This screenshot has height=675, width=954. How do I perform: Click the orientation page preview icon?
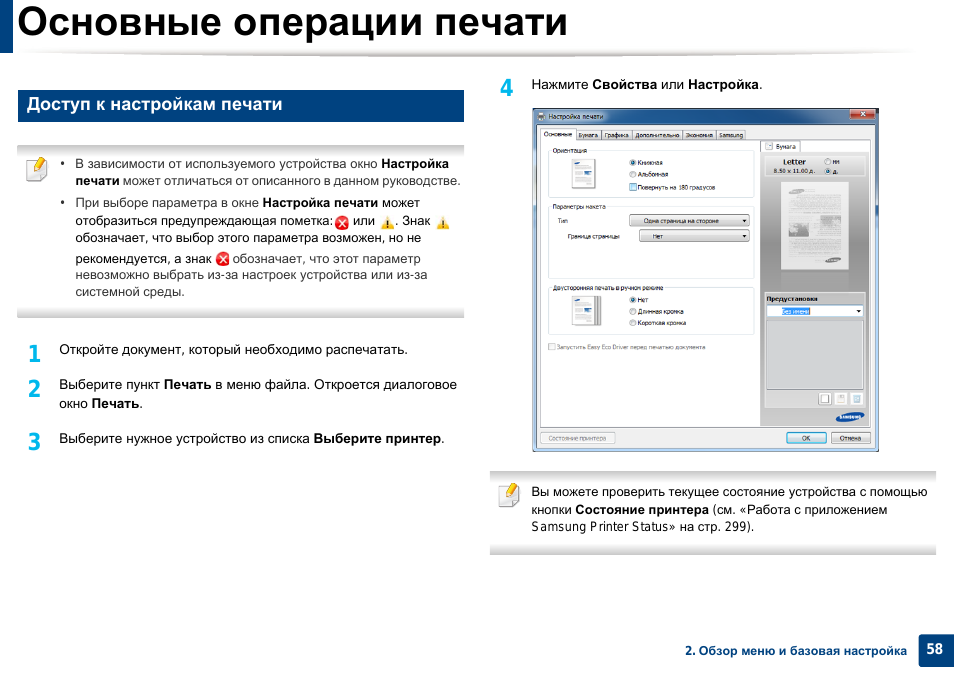582,175
